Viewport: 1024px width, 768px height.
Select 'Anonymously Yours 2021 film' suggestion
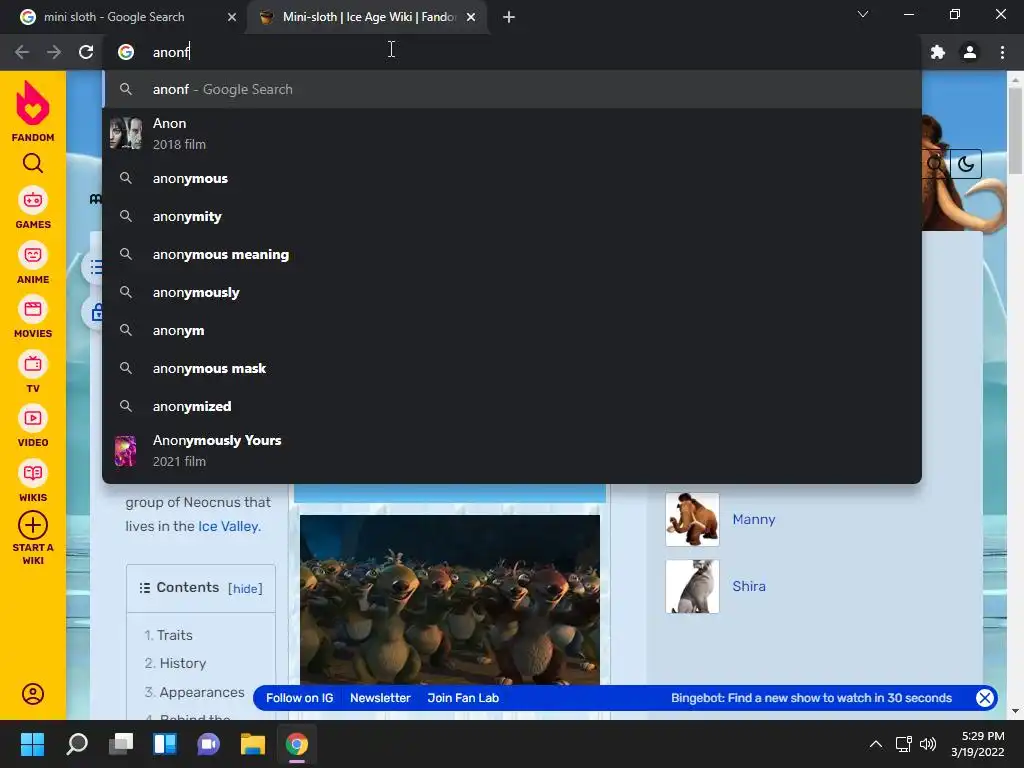[512, 451]
